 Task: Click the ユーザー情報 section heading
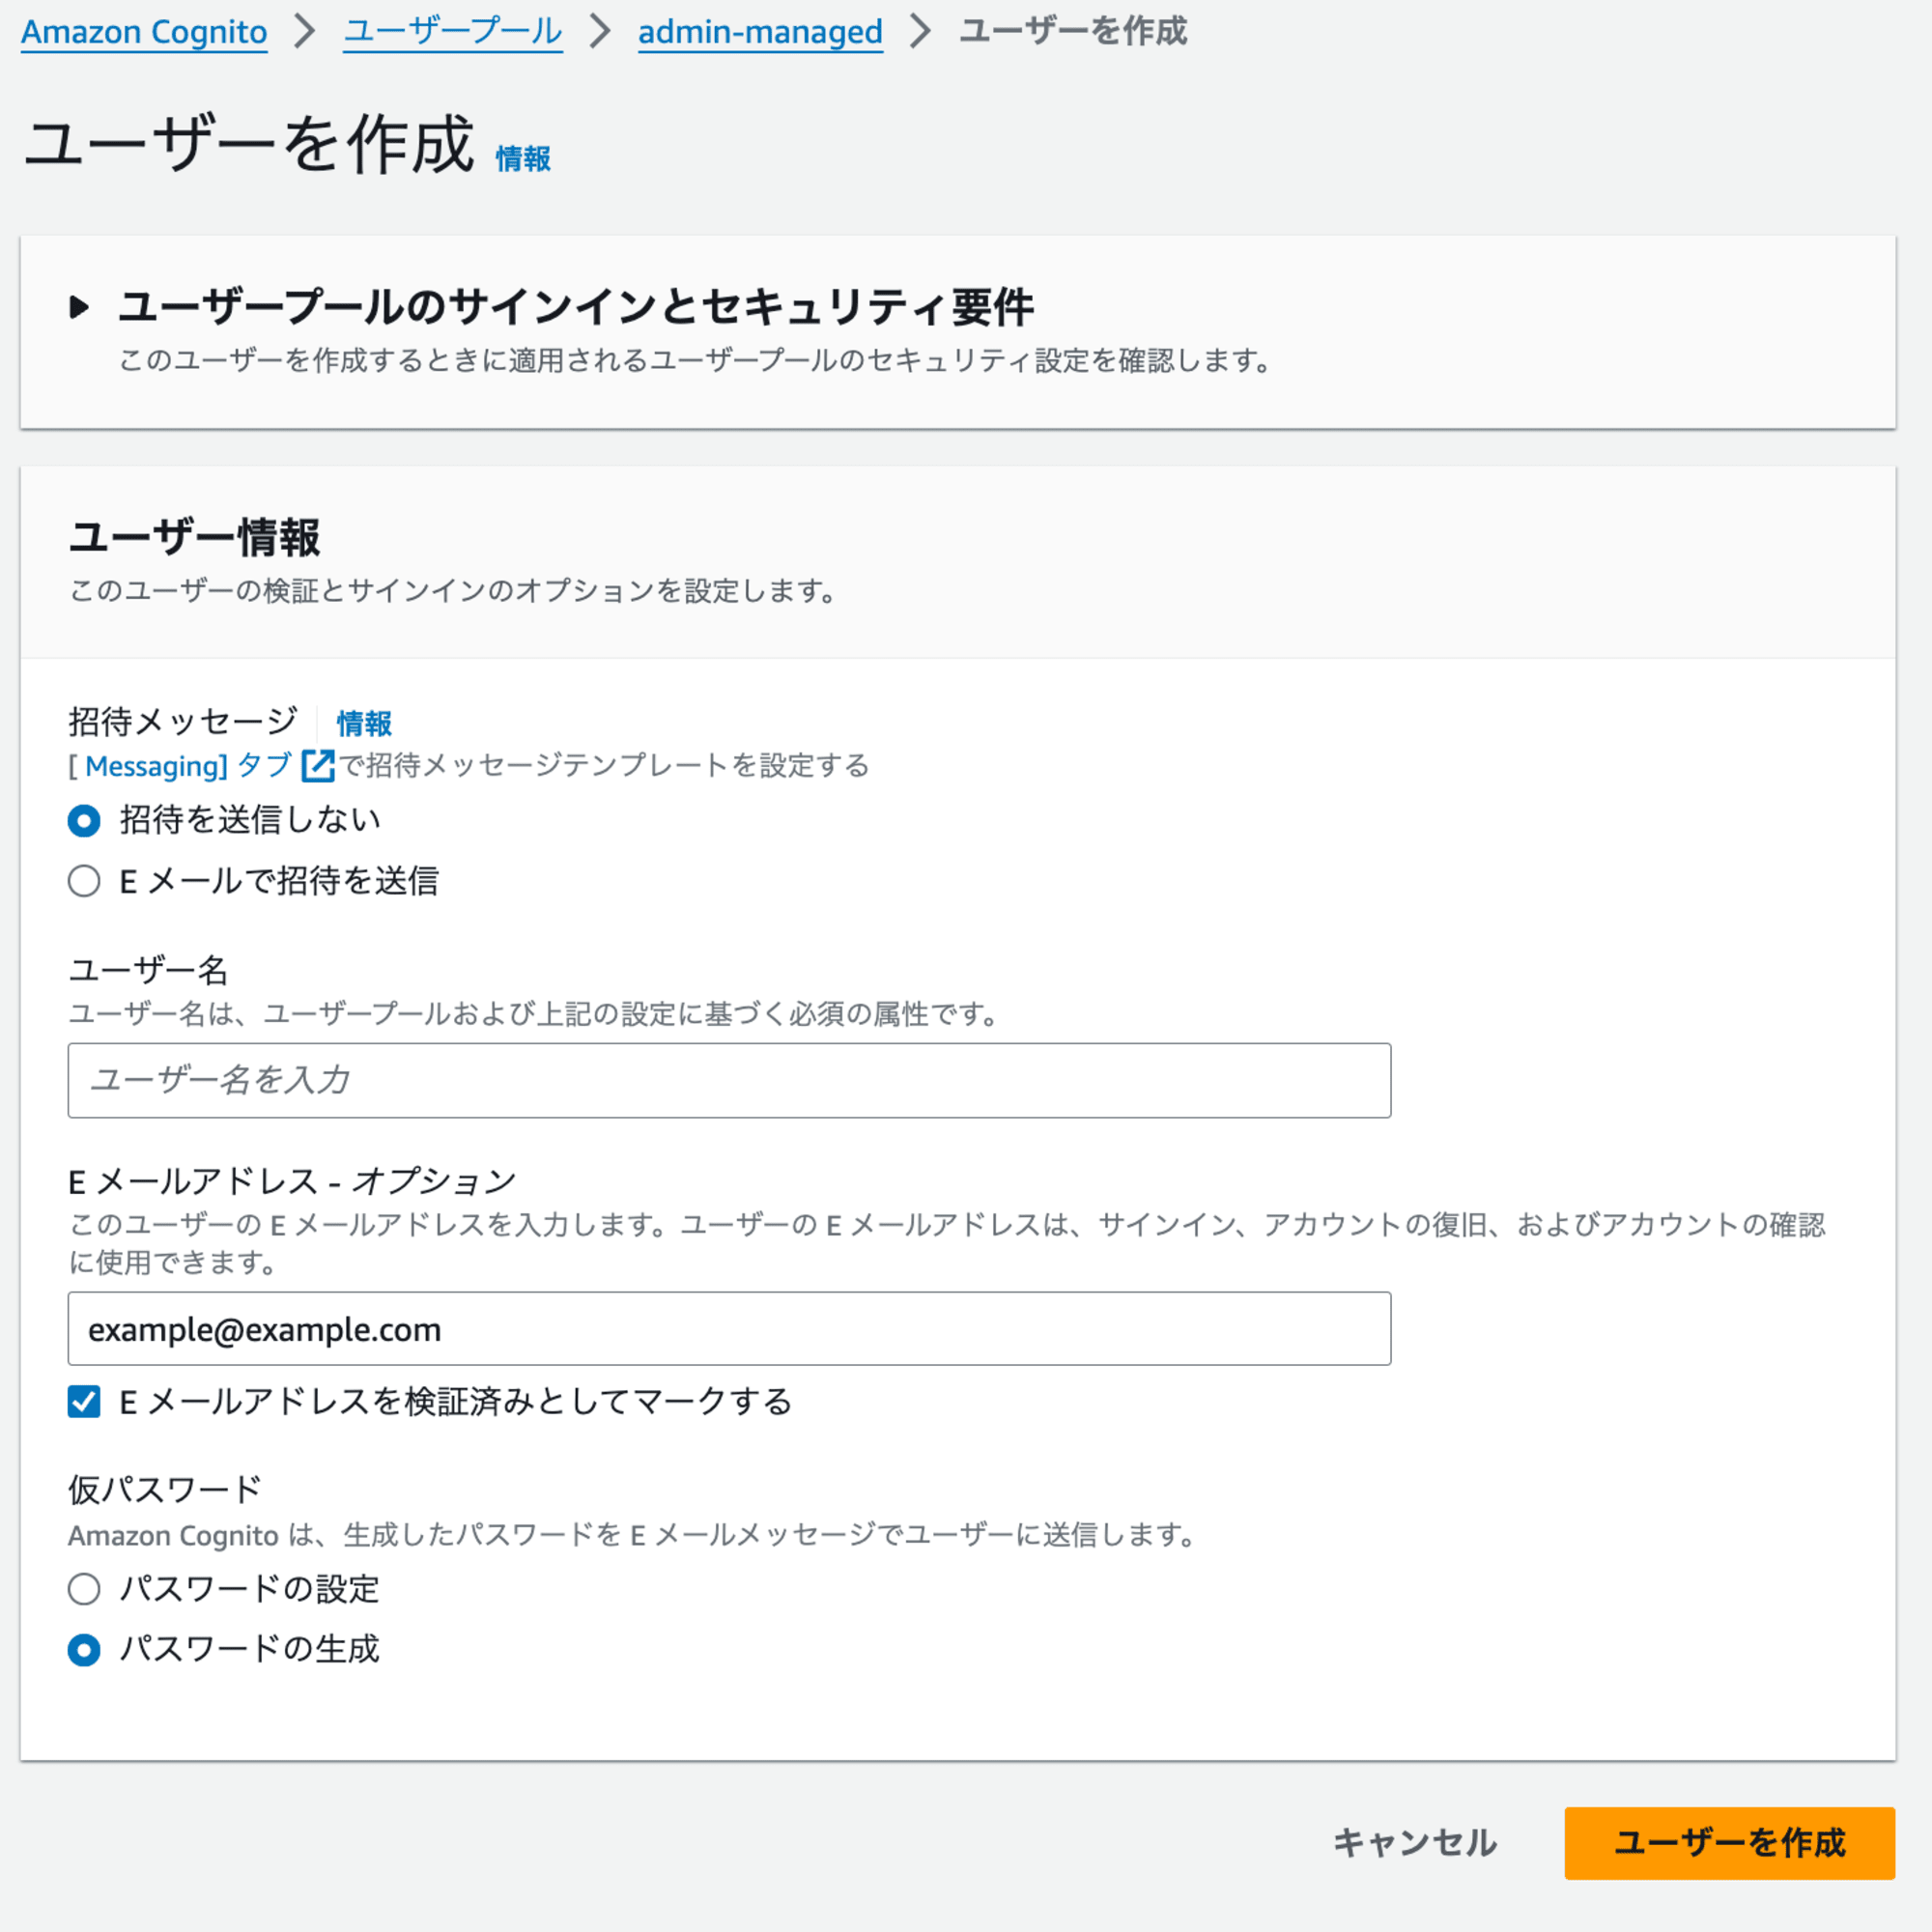194,538
